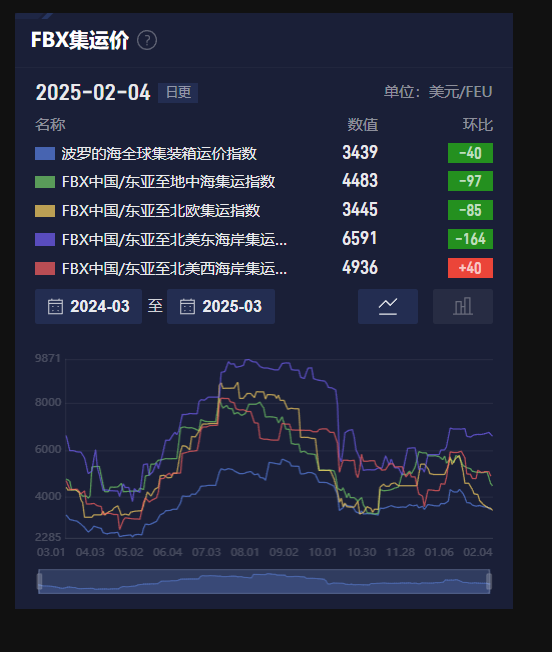Click the 9871 y-axis label
Screen dimensions: 552x652
click(48, 358)
